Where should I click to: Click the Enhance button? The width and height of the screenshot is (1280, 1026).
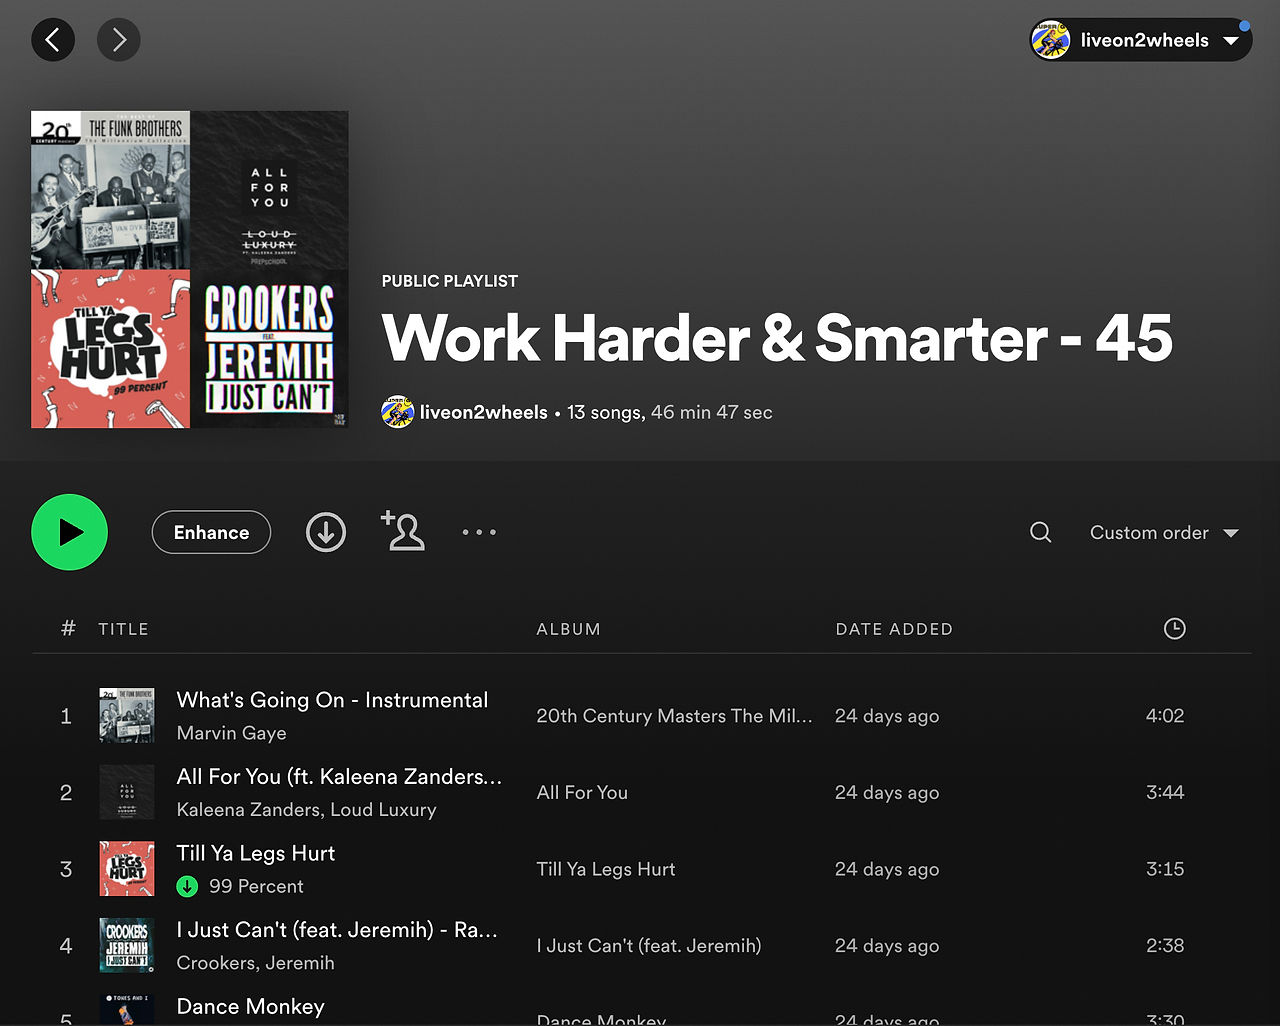tap(211, 532)
